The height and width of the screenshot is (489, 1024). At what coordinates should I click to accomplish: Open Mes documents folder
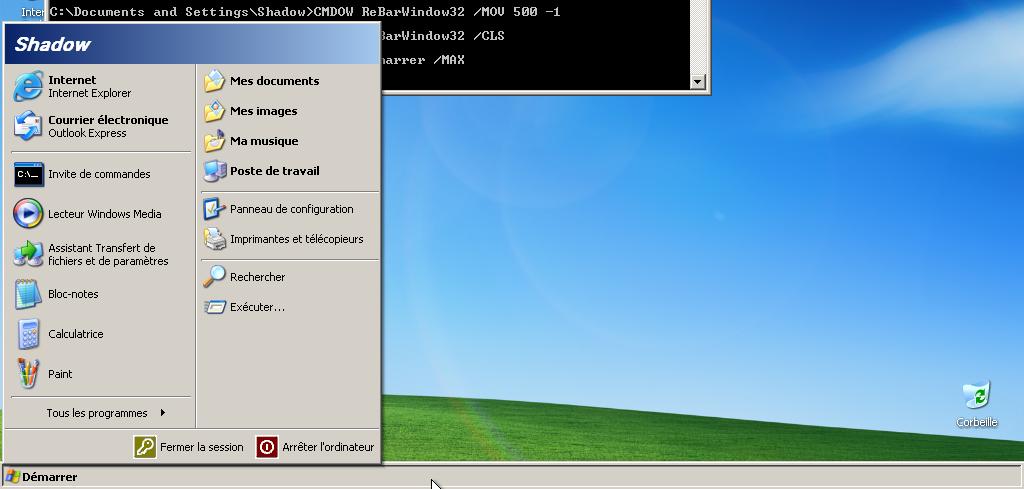[x=273, y=81]
